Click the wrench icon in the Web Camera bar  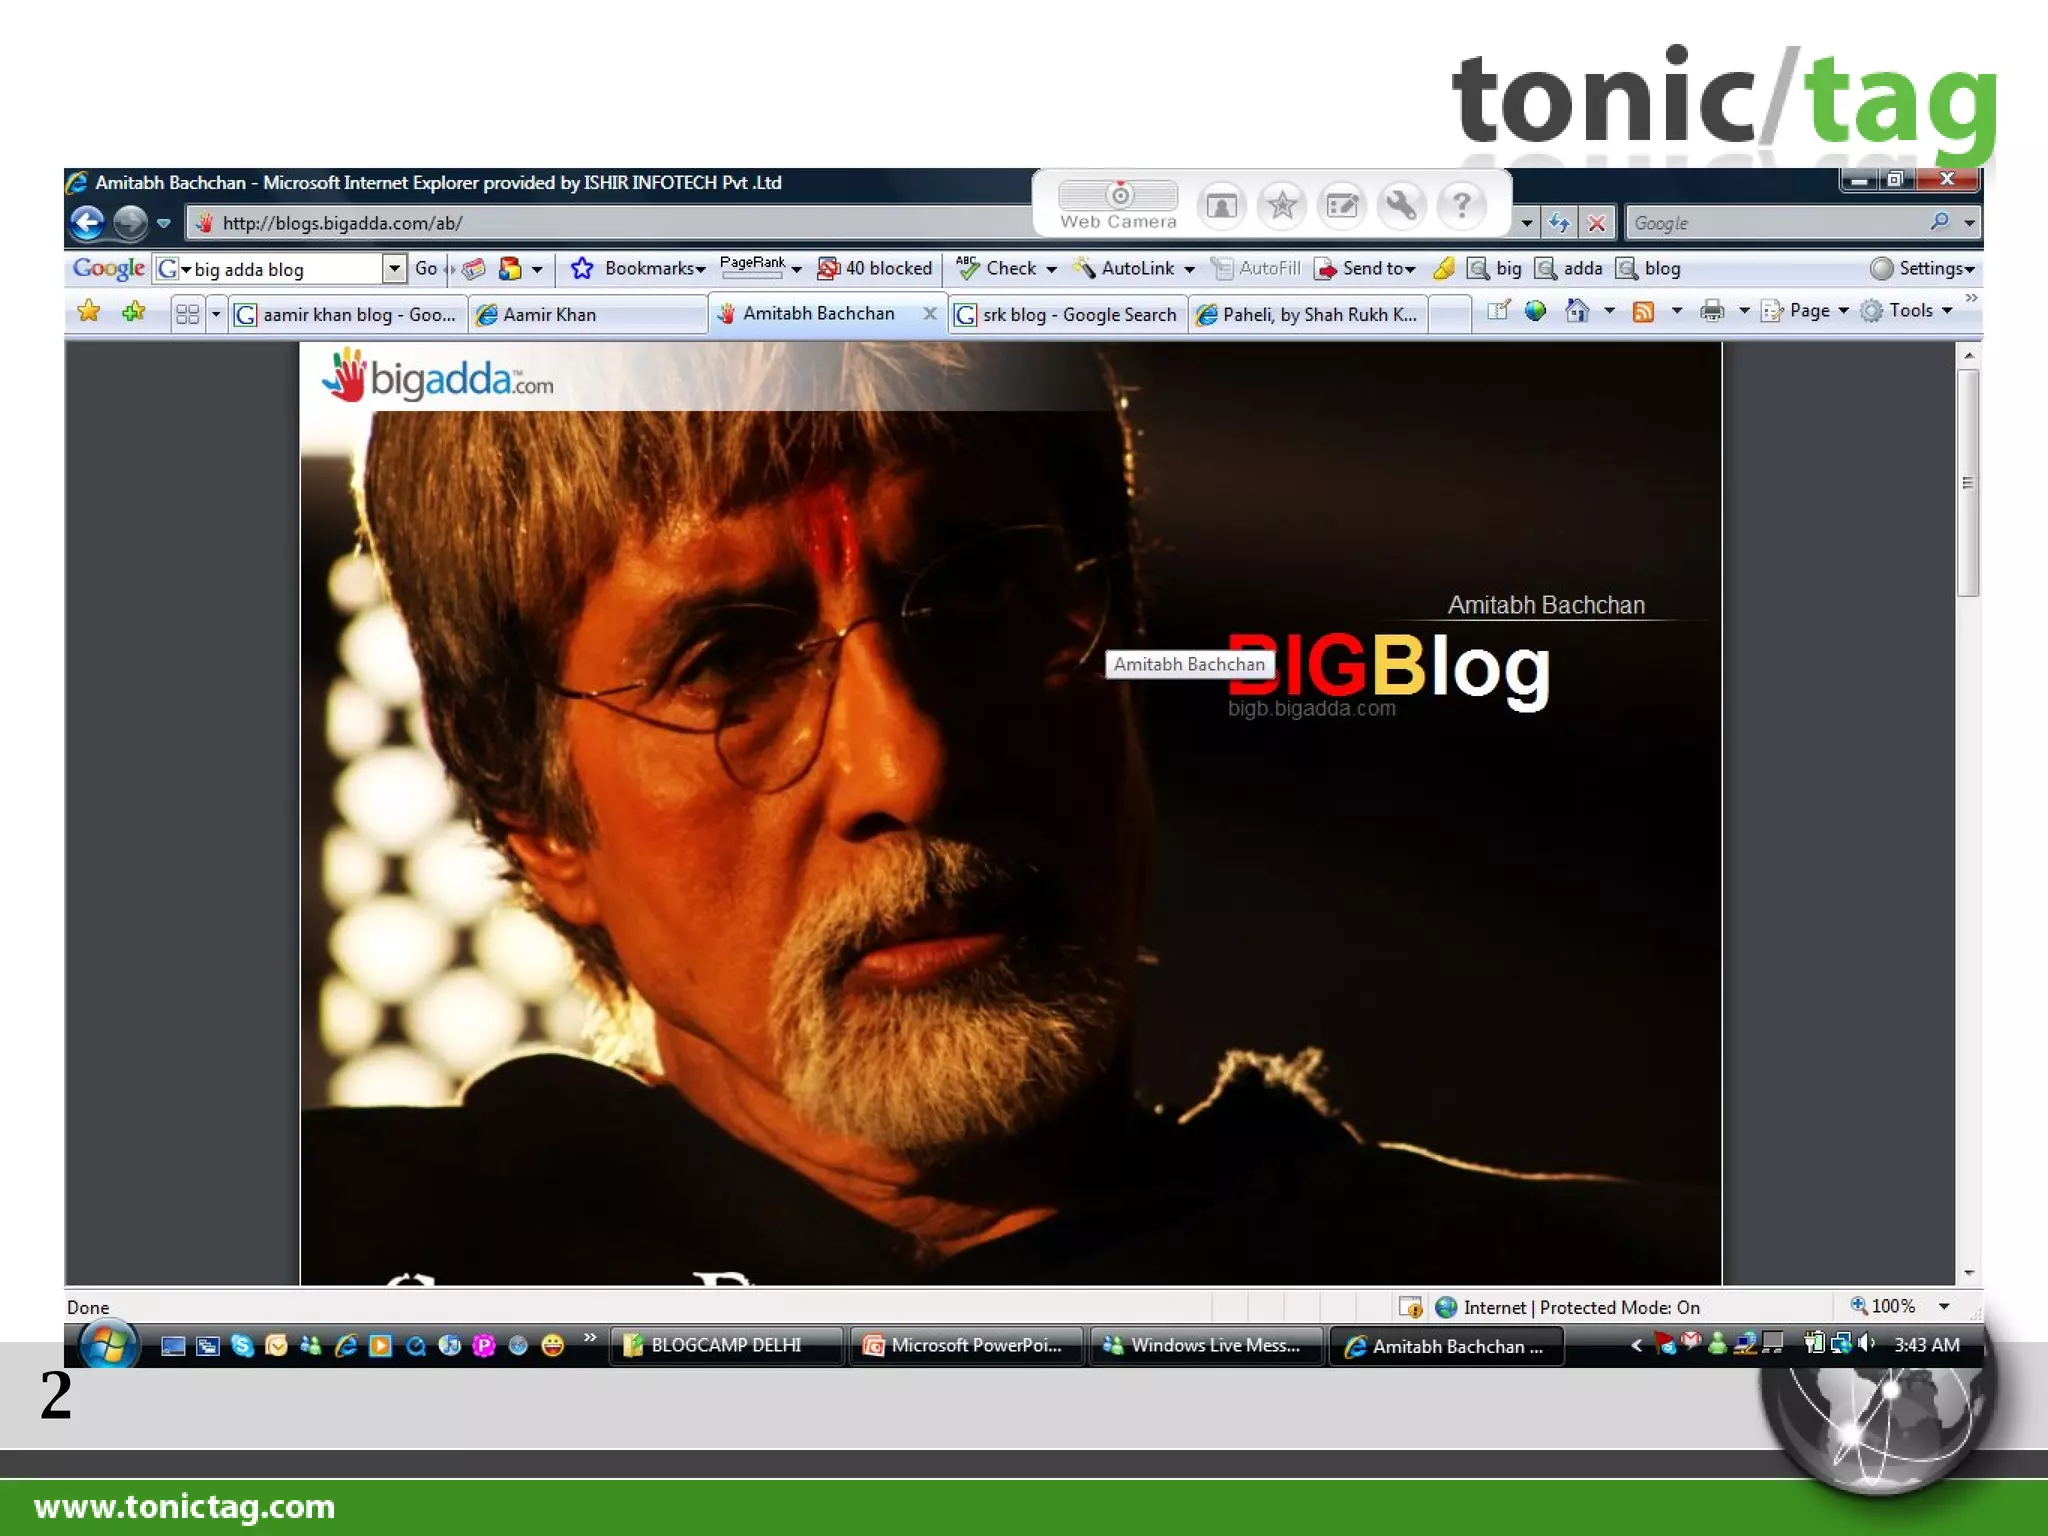pyautogui.click(x=1401, y=205)
